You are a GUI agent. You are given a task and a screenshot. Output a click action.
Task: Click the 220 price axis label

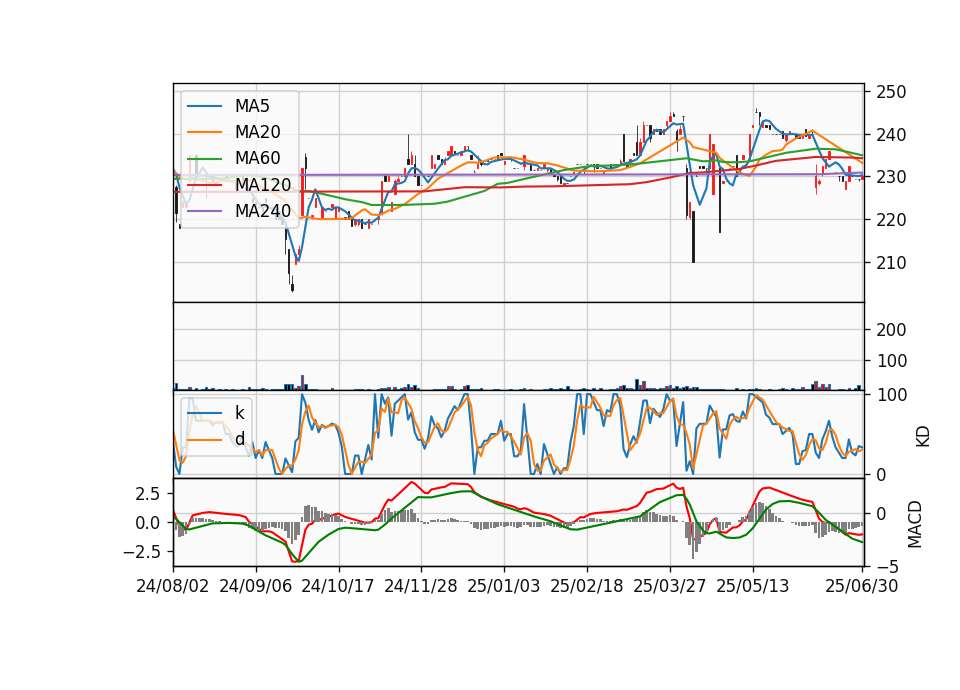[x=891, y=220]
